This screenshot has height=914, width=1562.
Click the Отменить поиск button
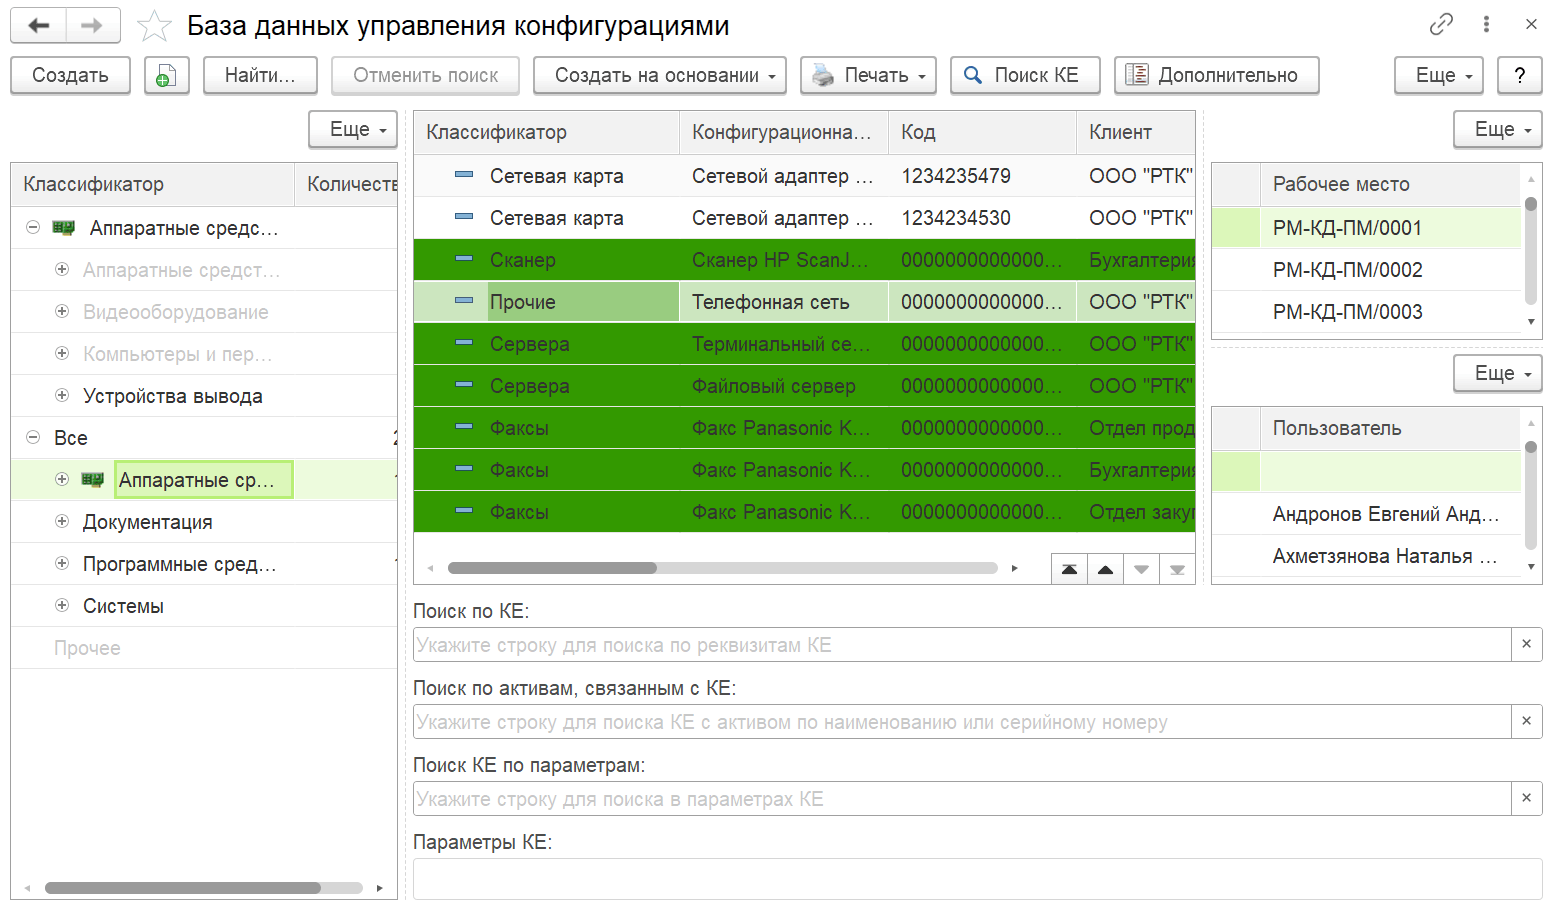[426, 75]
